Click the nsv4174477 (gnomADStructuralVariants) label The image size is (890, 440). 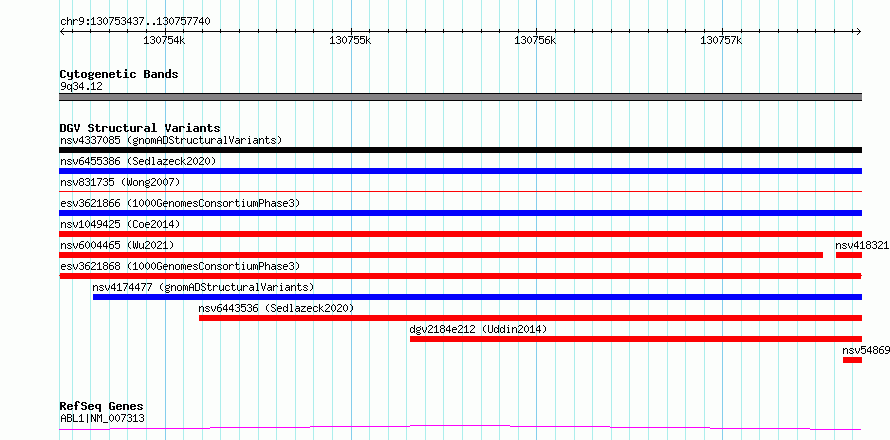(x=203, y=287)
